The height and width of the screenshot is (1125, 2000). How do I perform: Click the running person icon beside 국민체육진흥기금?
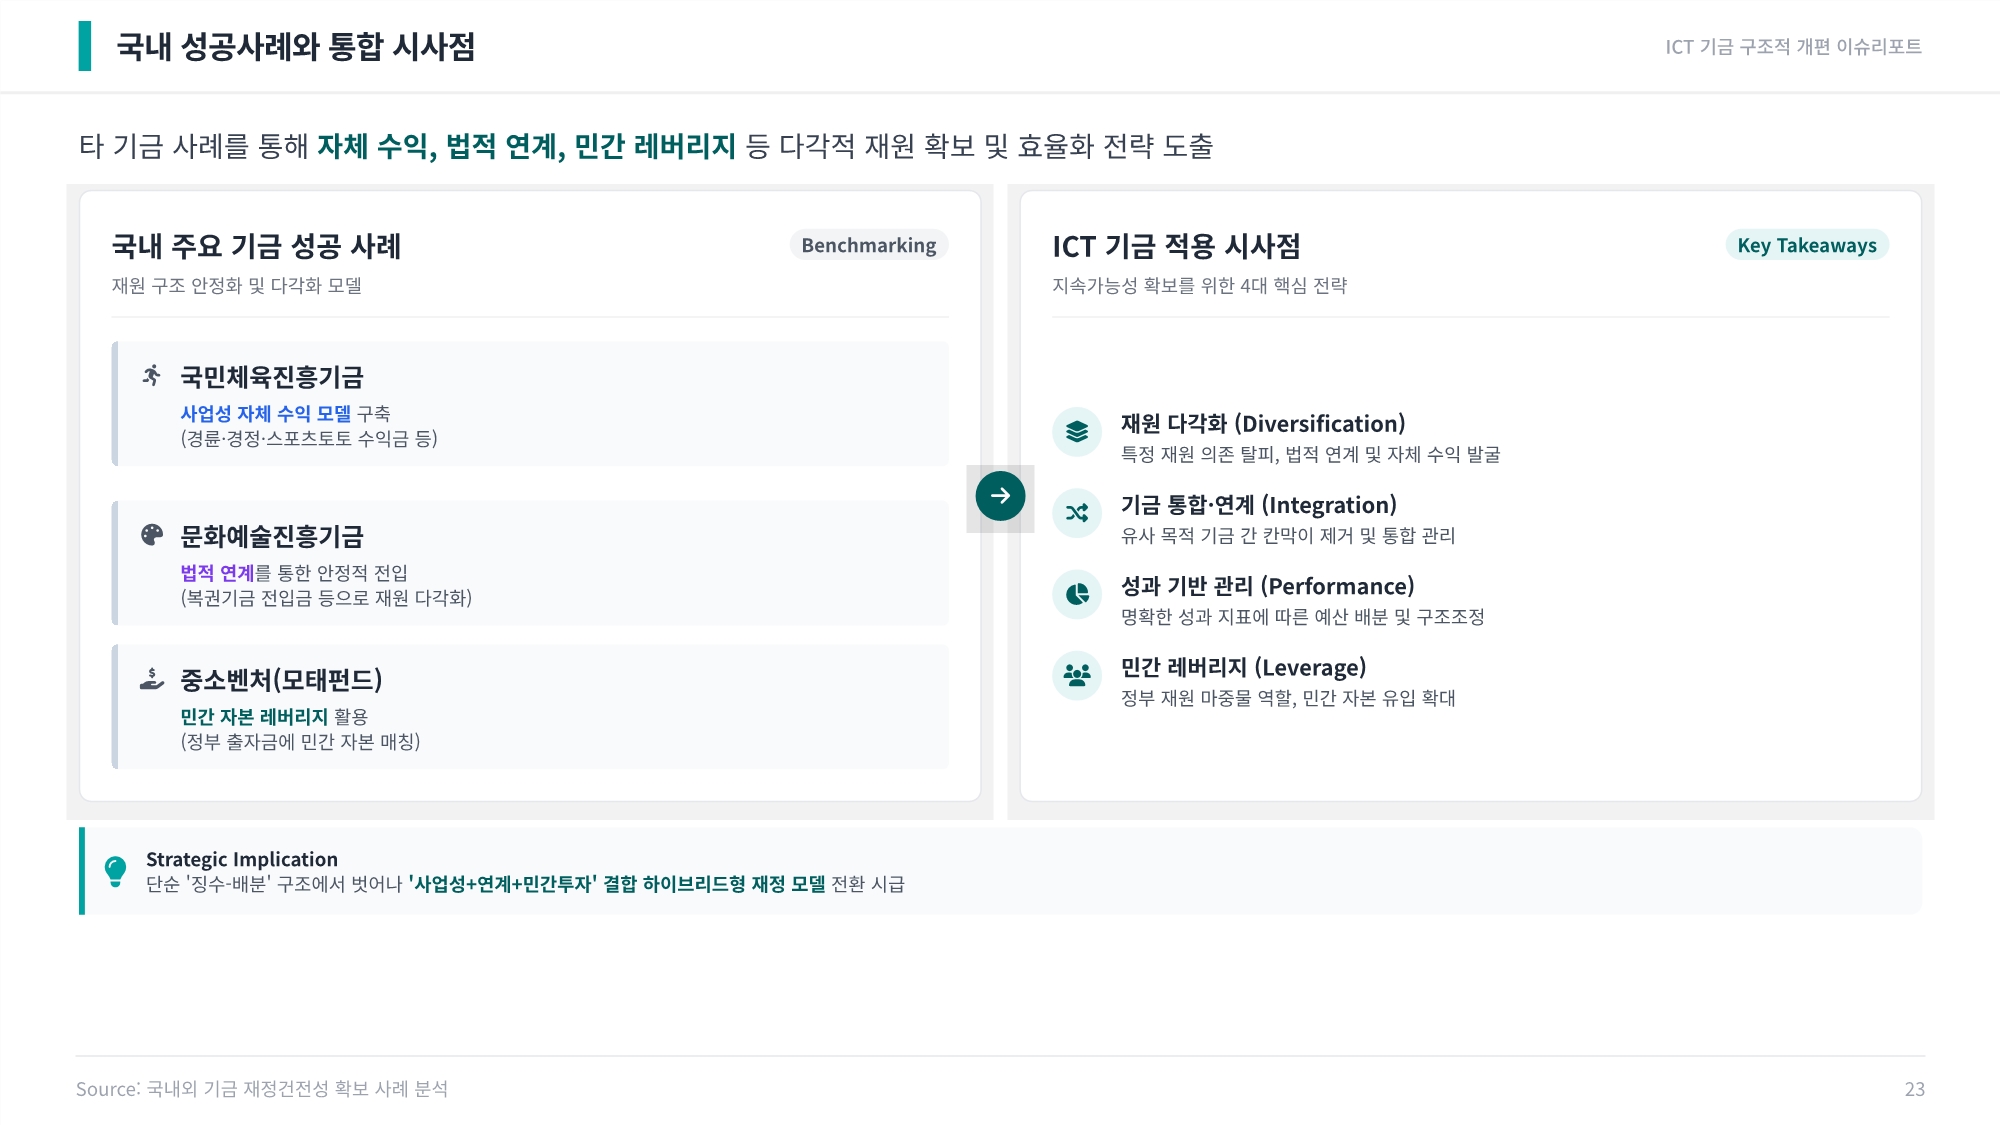pyautogui.click(x=152, y=375)
